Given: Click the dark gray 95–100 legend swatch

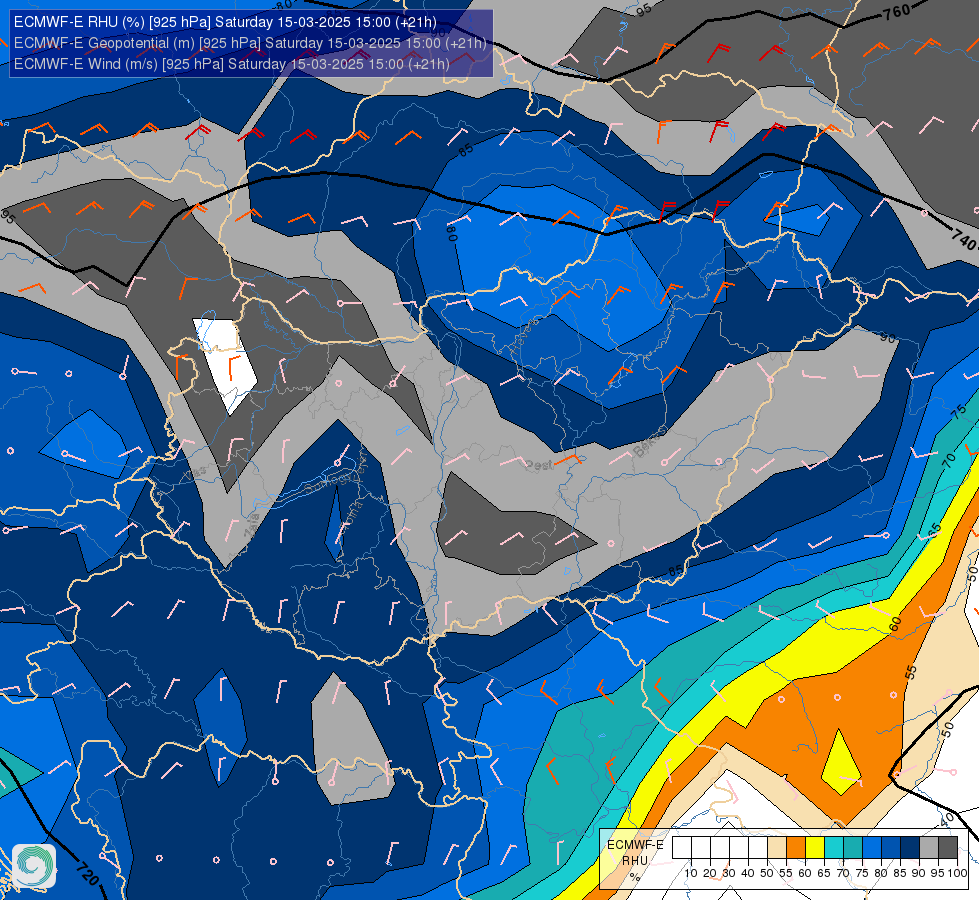Looking at the screenshot, I should [x=948, y=848].
